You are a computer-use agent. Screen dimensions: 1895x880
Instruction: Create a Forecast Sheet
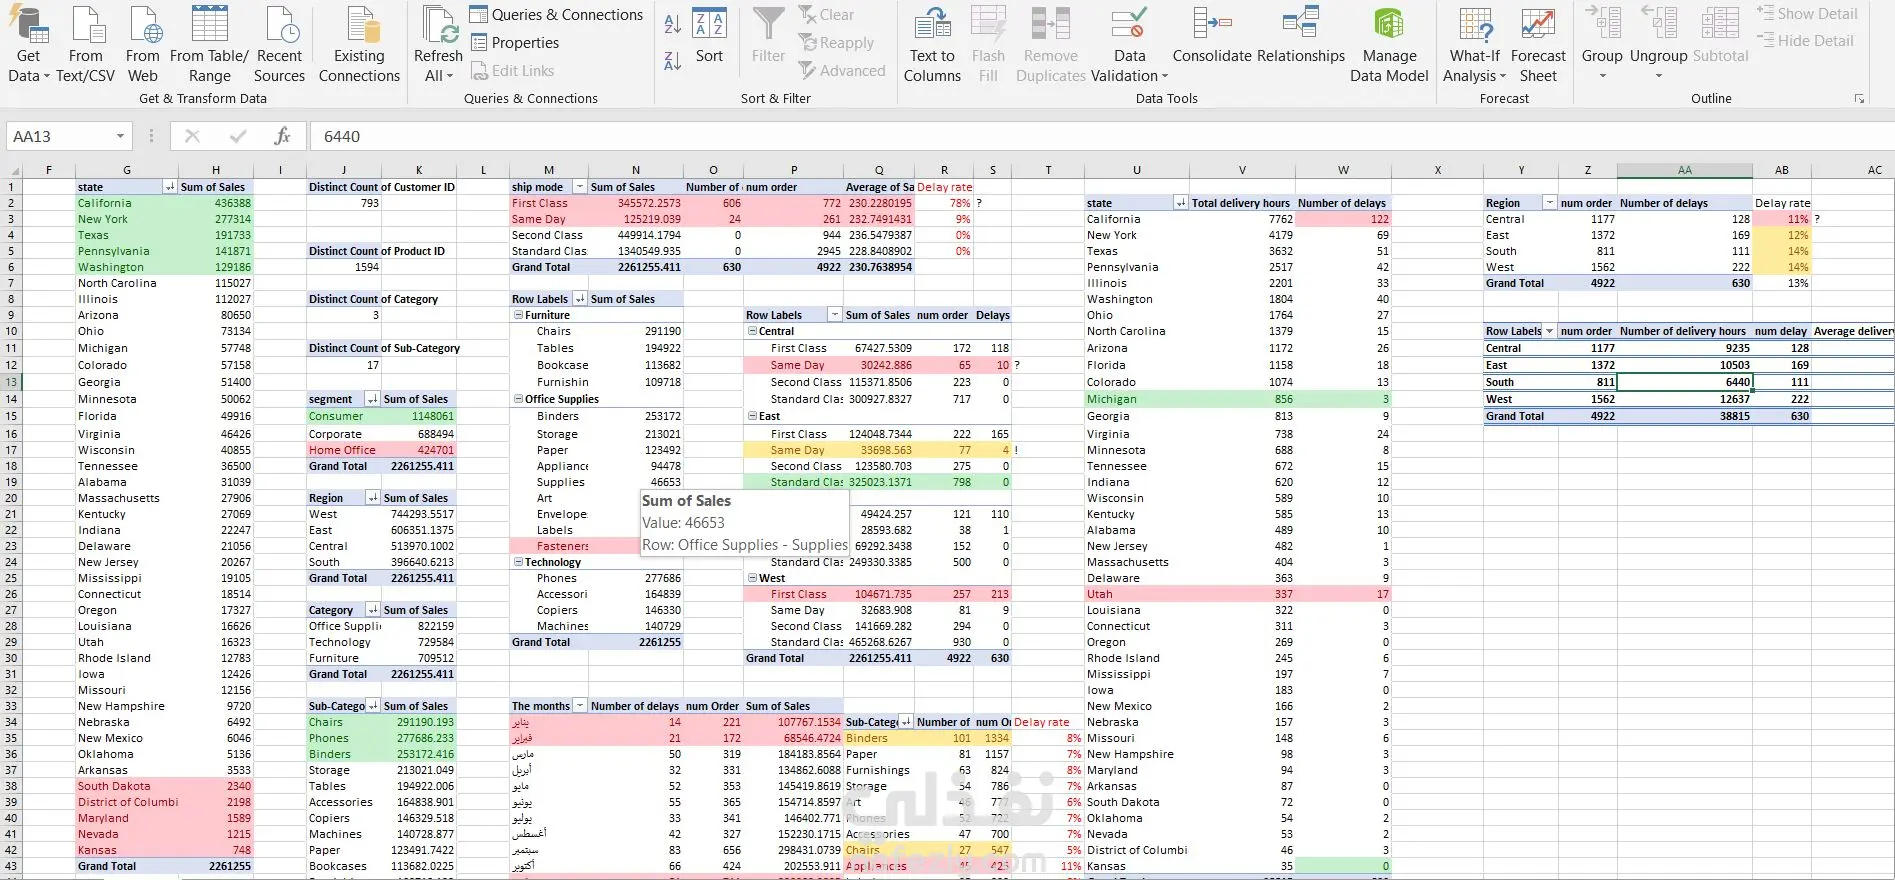(x=1538, y=45)
